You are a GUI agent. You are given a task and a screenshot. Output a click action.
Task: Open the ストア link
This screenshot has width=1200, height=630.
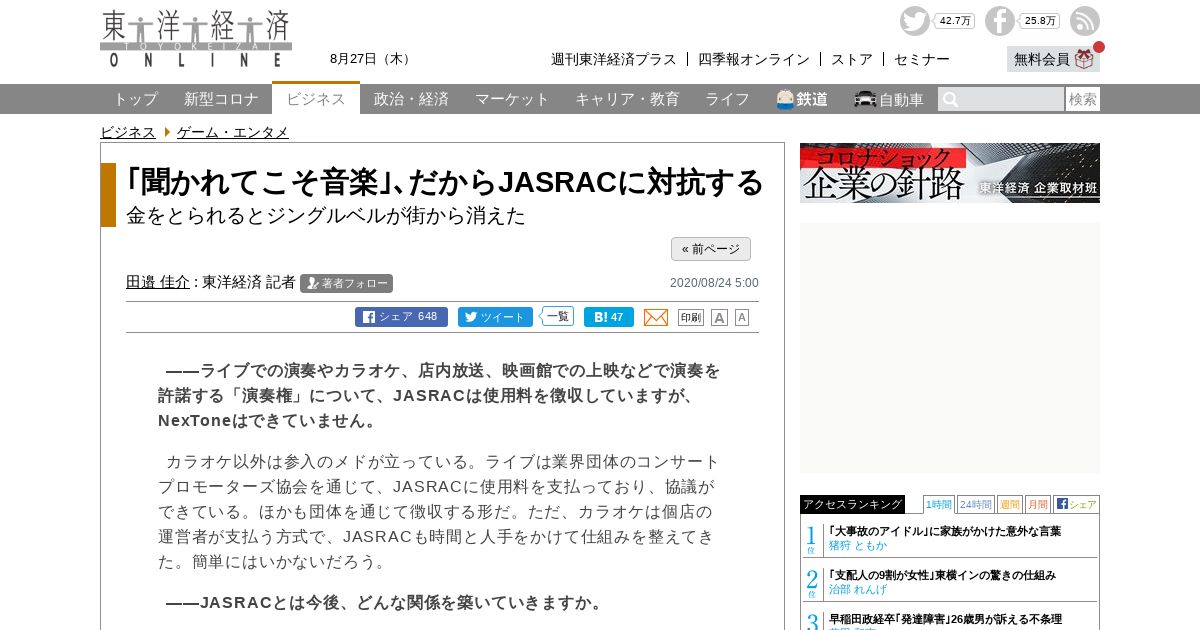click(852, 59)
